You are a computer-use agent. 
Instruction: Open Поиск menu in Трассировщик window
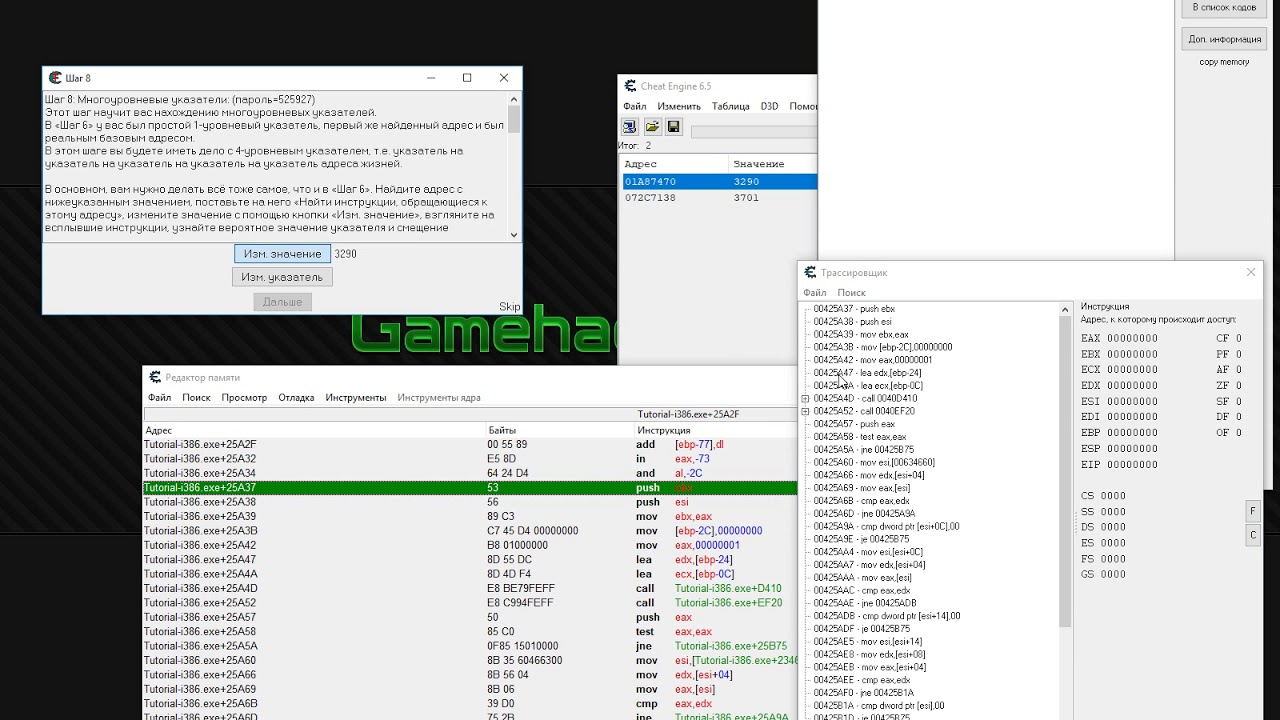click(x=851, y=293)
